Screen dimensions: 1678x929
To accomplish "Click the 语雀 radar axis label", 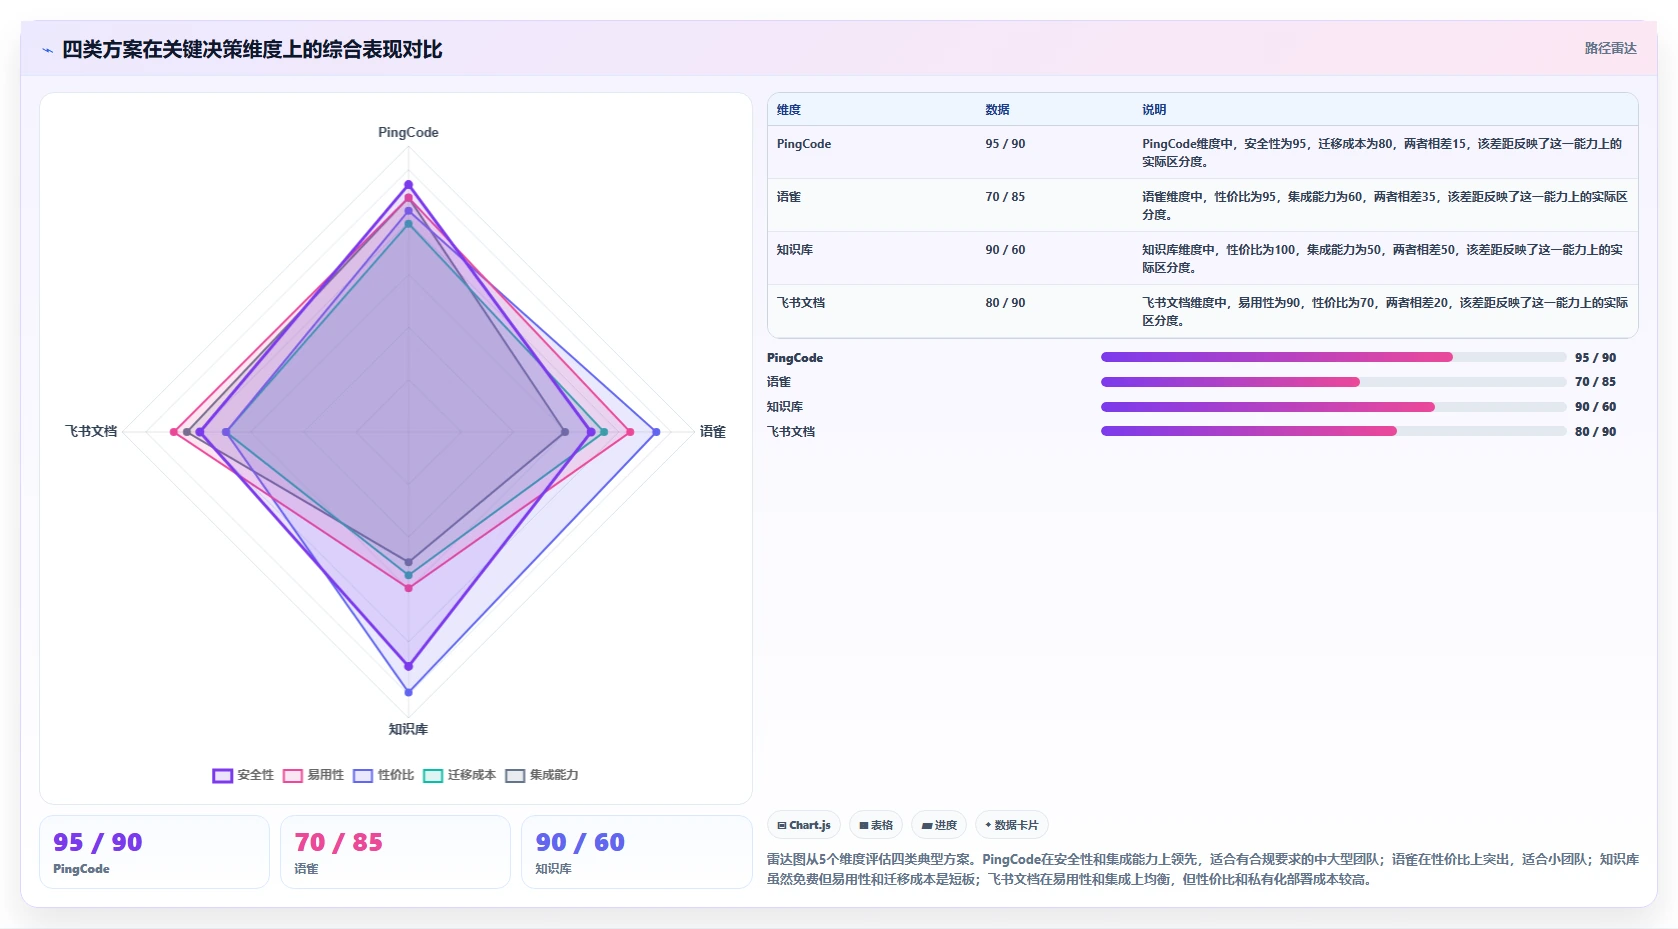I will pos(712,432).
